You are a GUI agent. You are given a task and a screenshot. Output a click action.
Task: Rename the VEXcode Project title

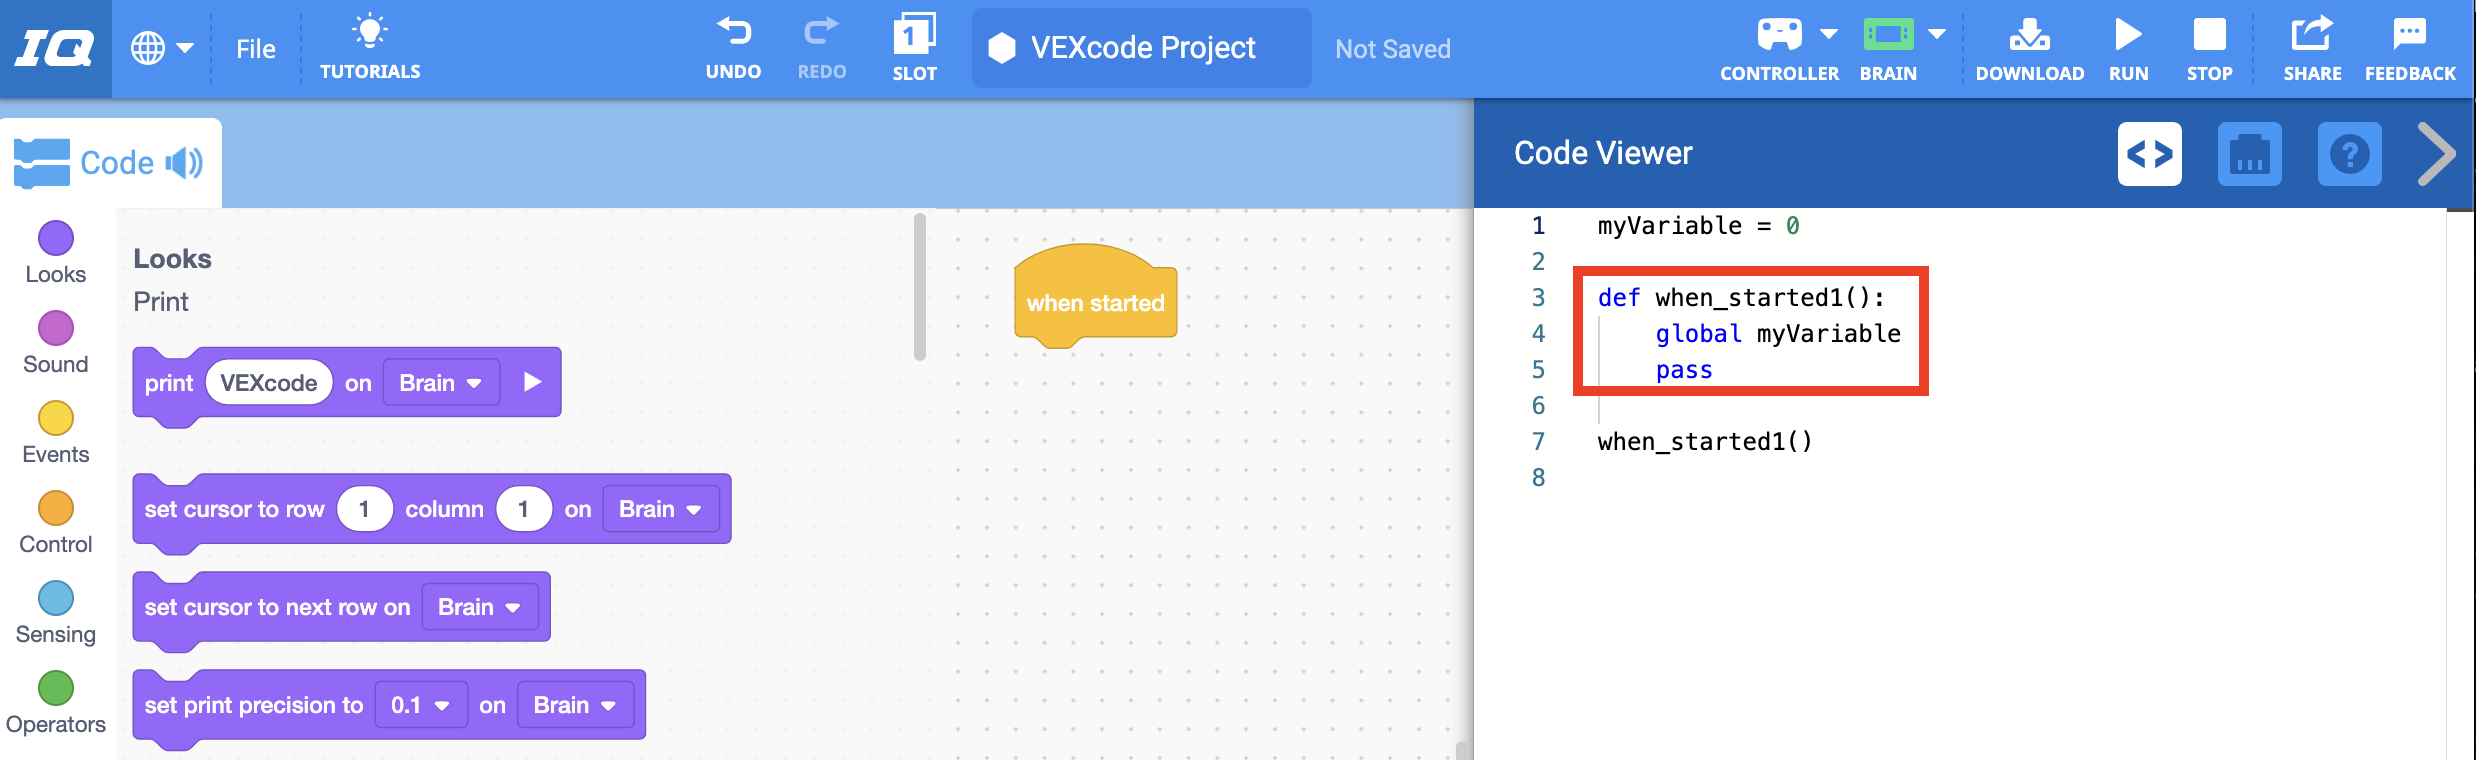click(1141, 47)
